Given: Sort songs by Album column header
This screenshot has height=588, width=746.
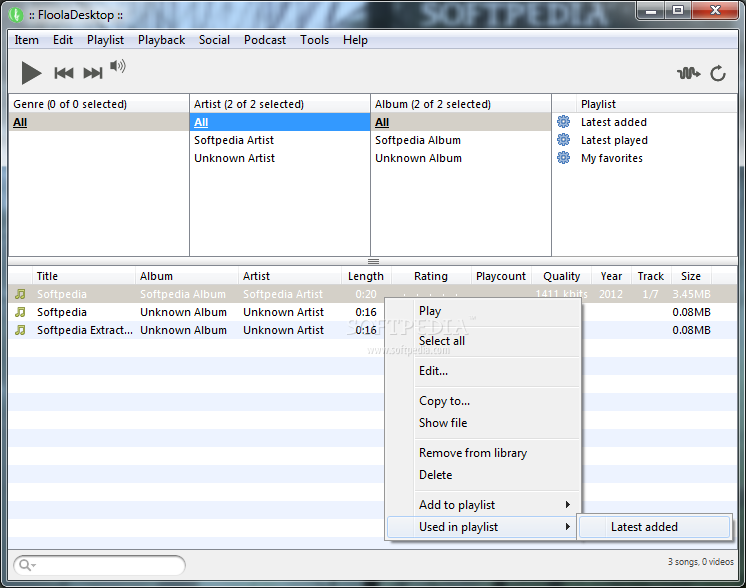Looking at the screenshot, I should [186, 276].
